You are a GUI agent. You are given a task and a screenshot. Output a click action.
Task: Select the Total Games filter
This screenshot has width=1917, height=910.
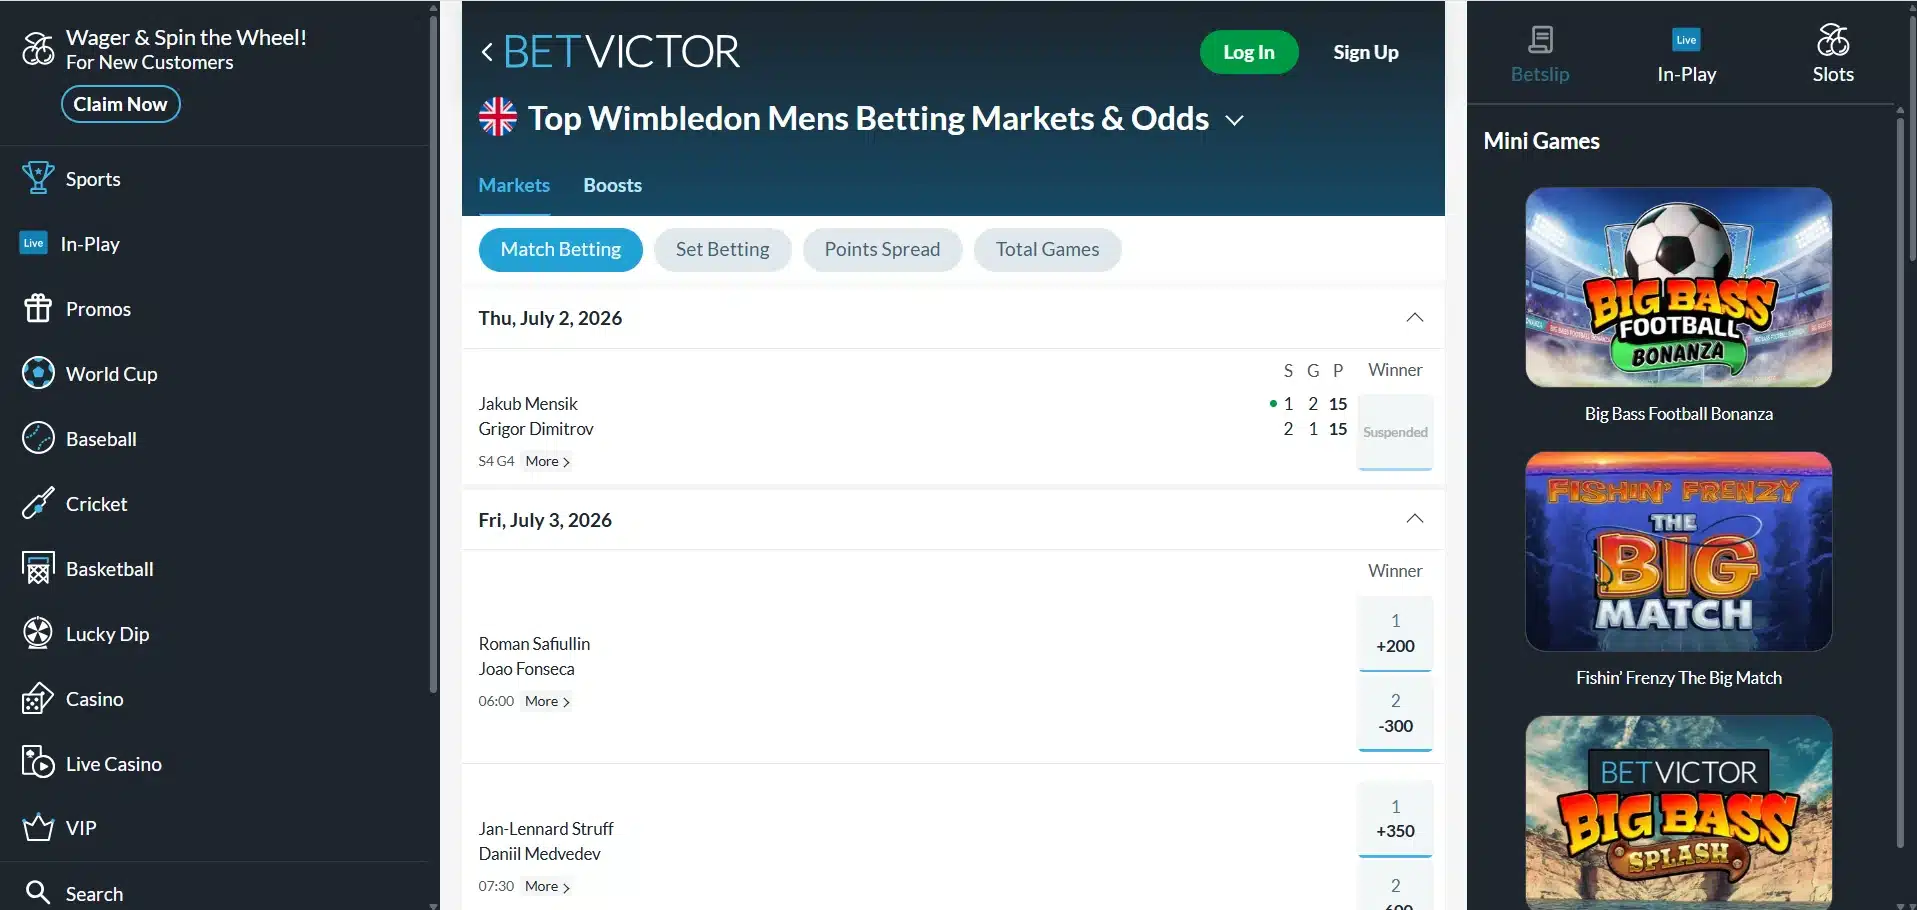pos(1047,250)
